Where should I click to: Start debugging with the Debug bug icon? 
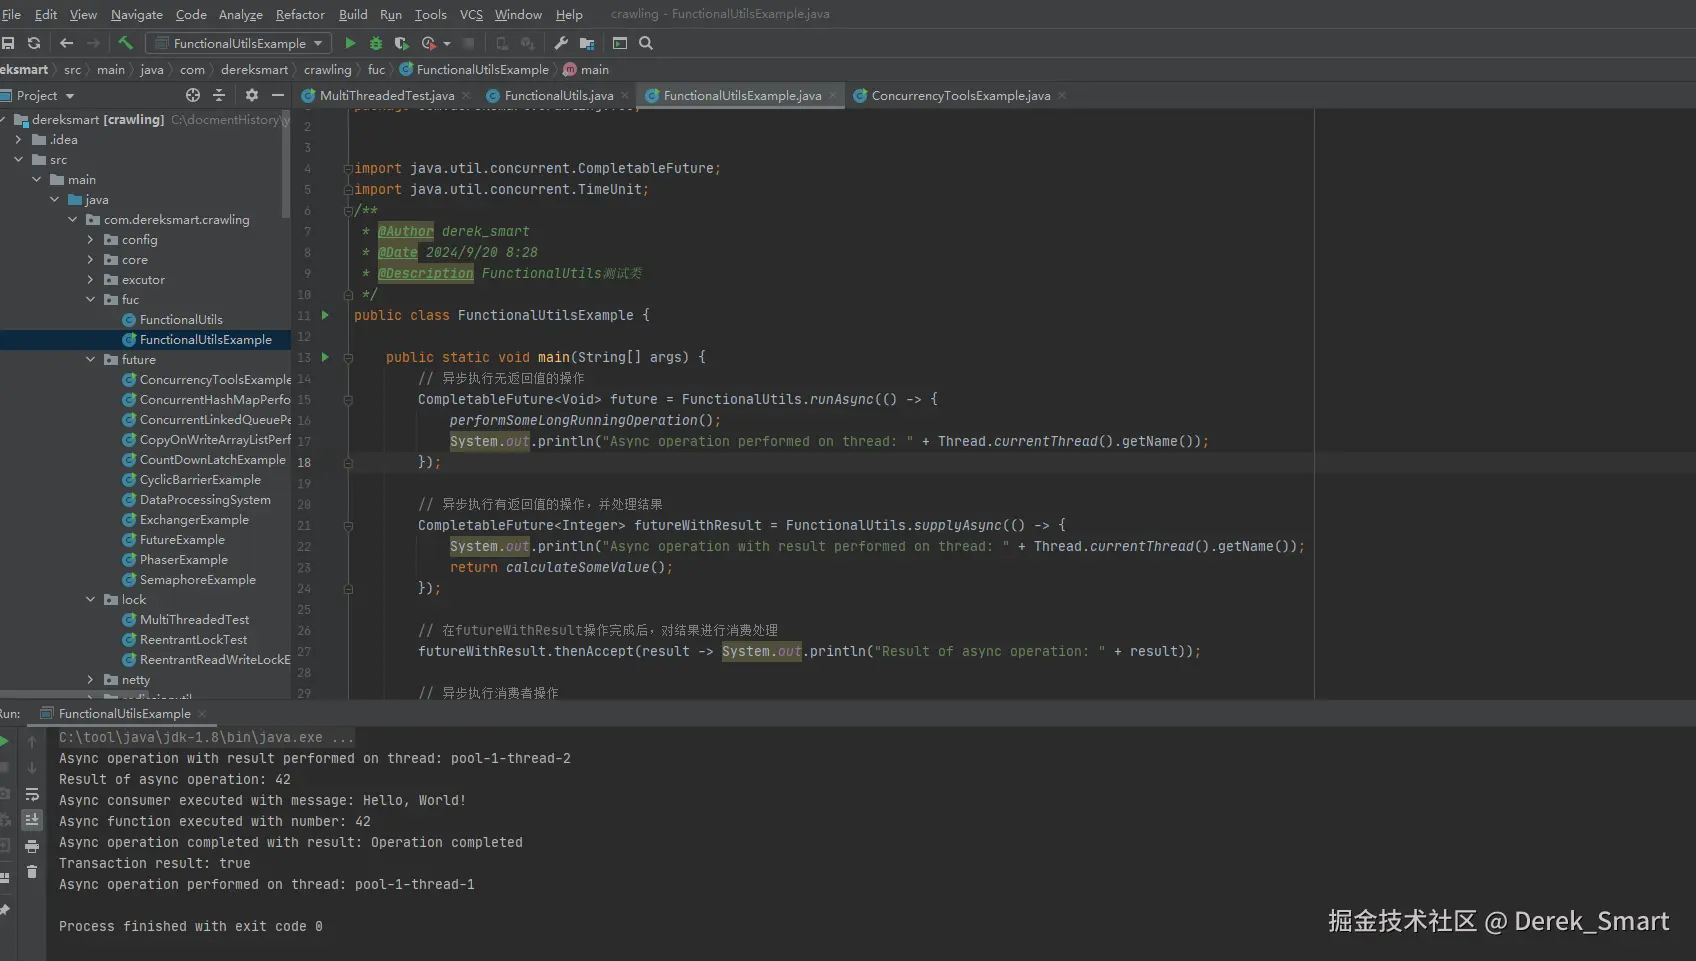(376, 43)
